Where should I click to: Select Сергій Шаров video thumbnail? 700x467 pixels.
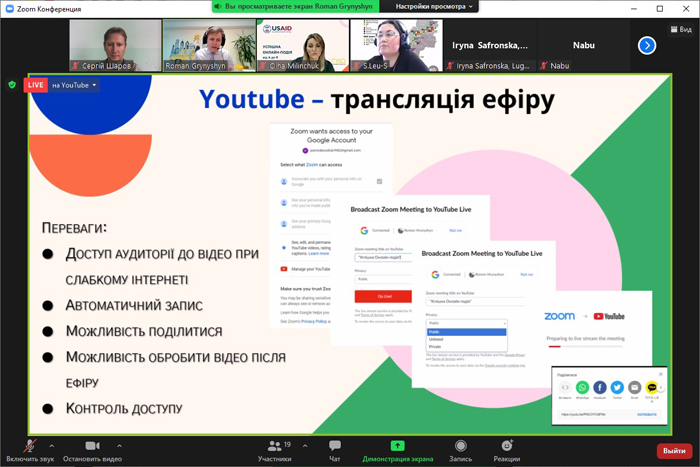pos(115,45)
